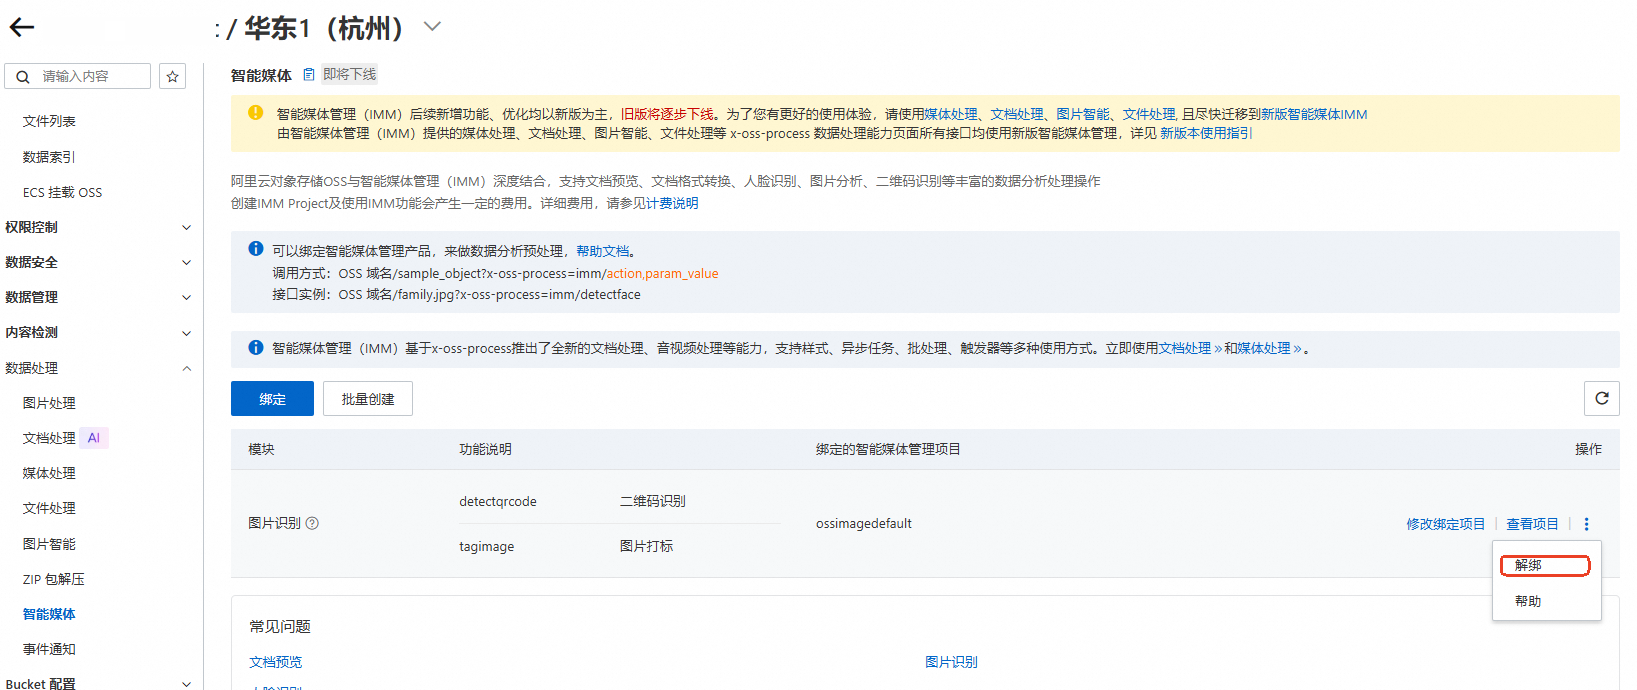Open the 查看项目 link

(1532, 524)
